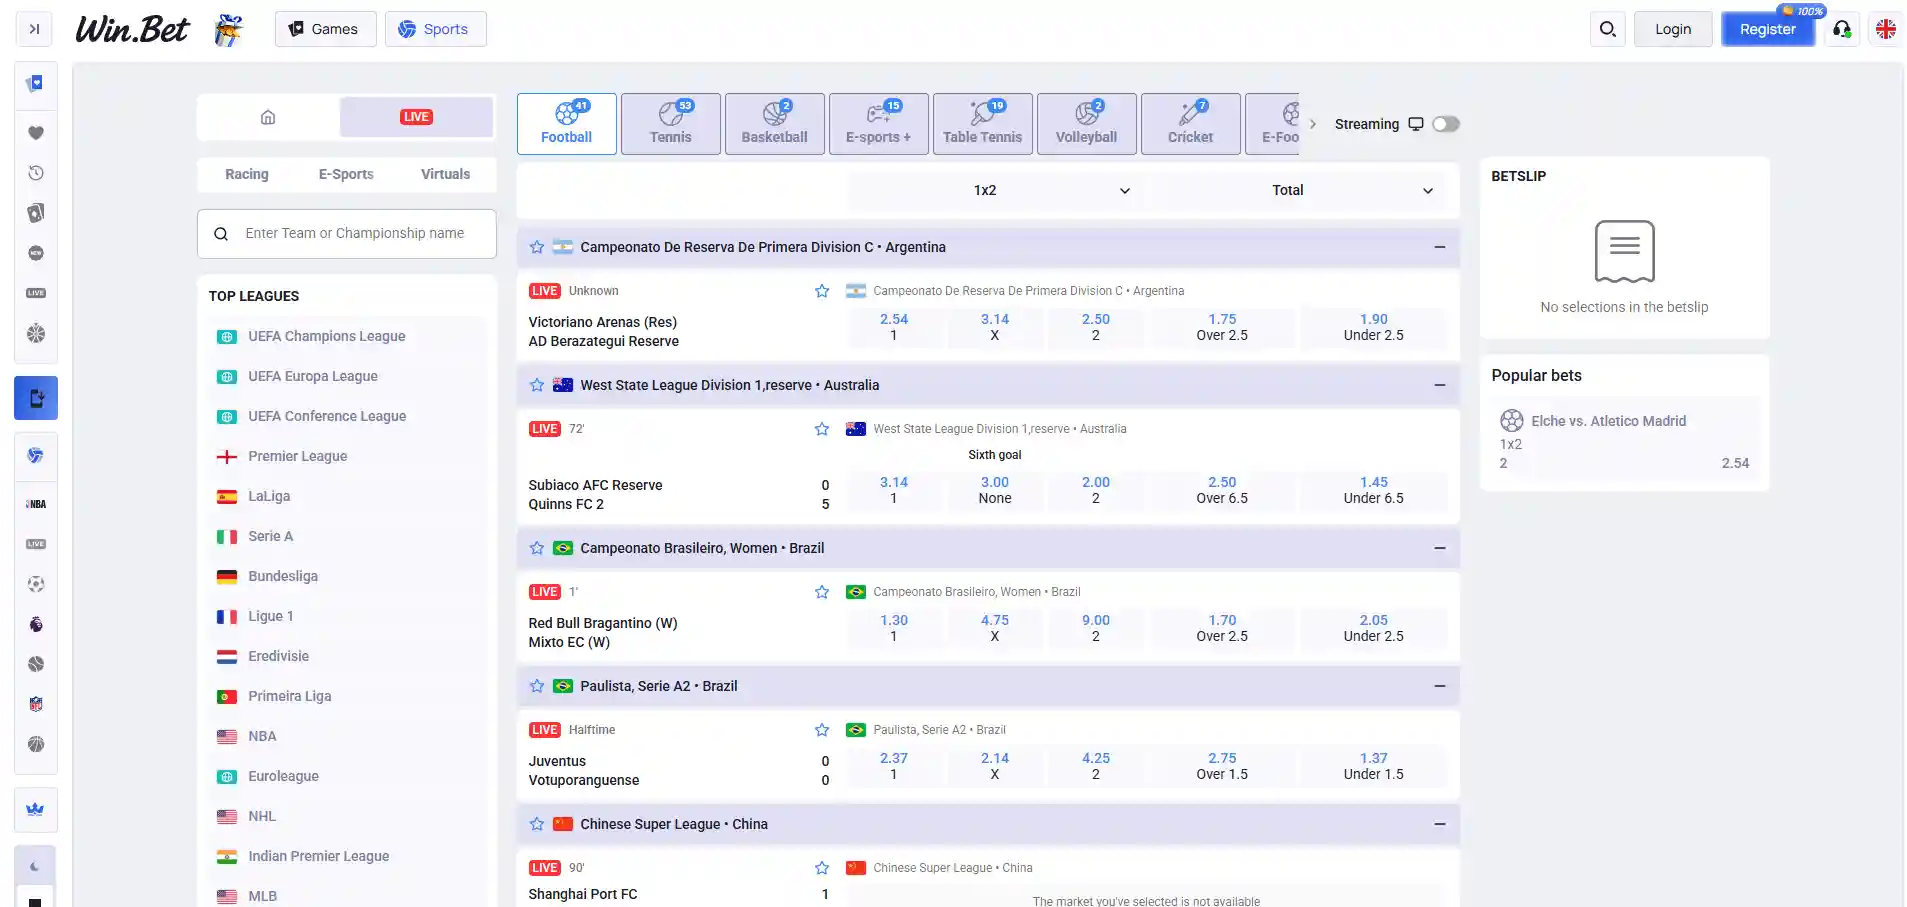Open the Virtuals tab
The height and width of the screenshot is (907, 1907).
(445, 174)
